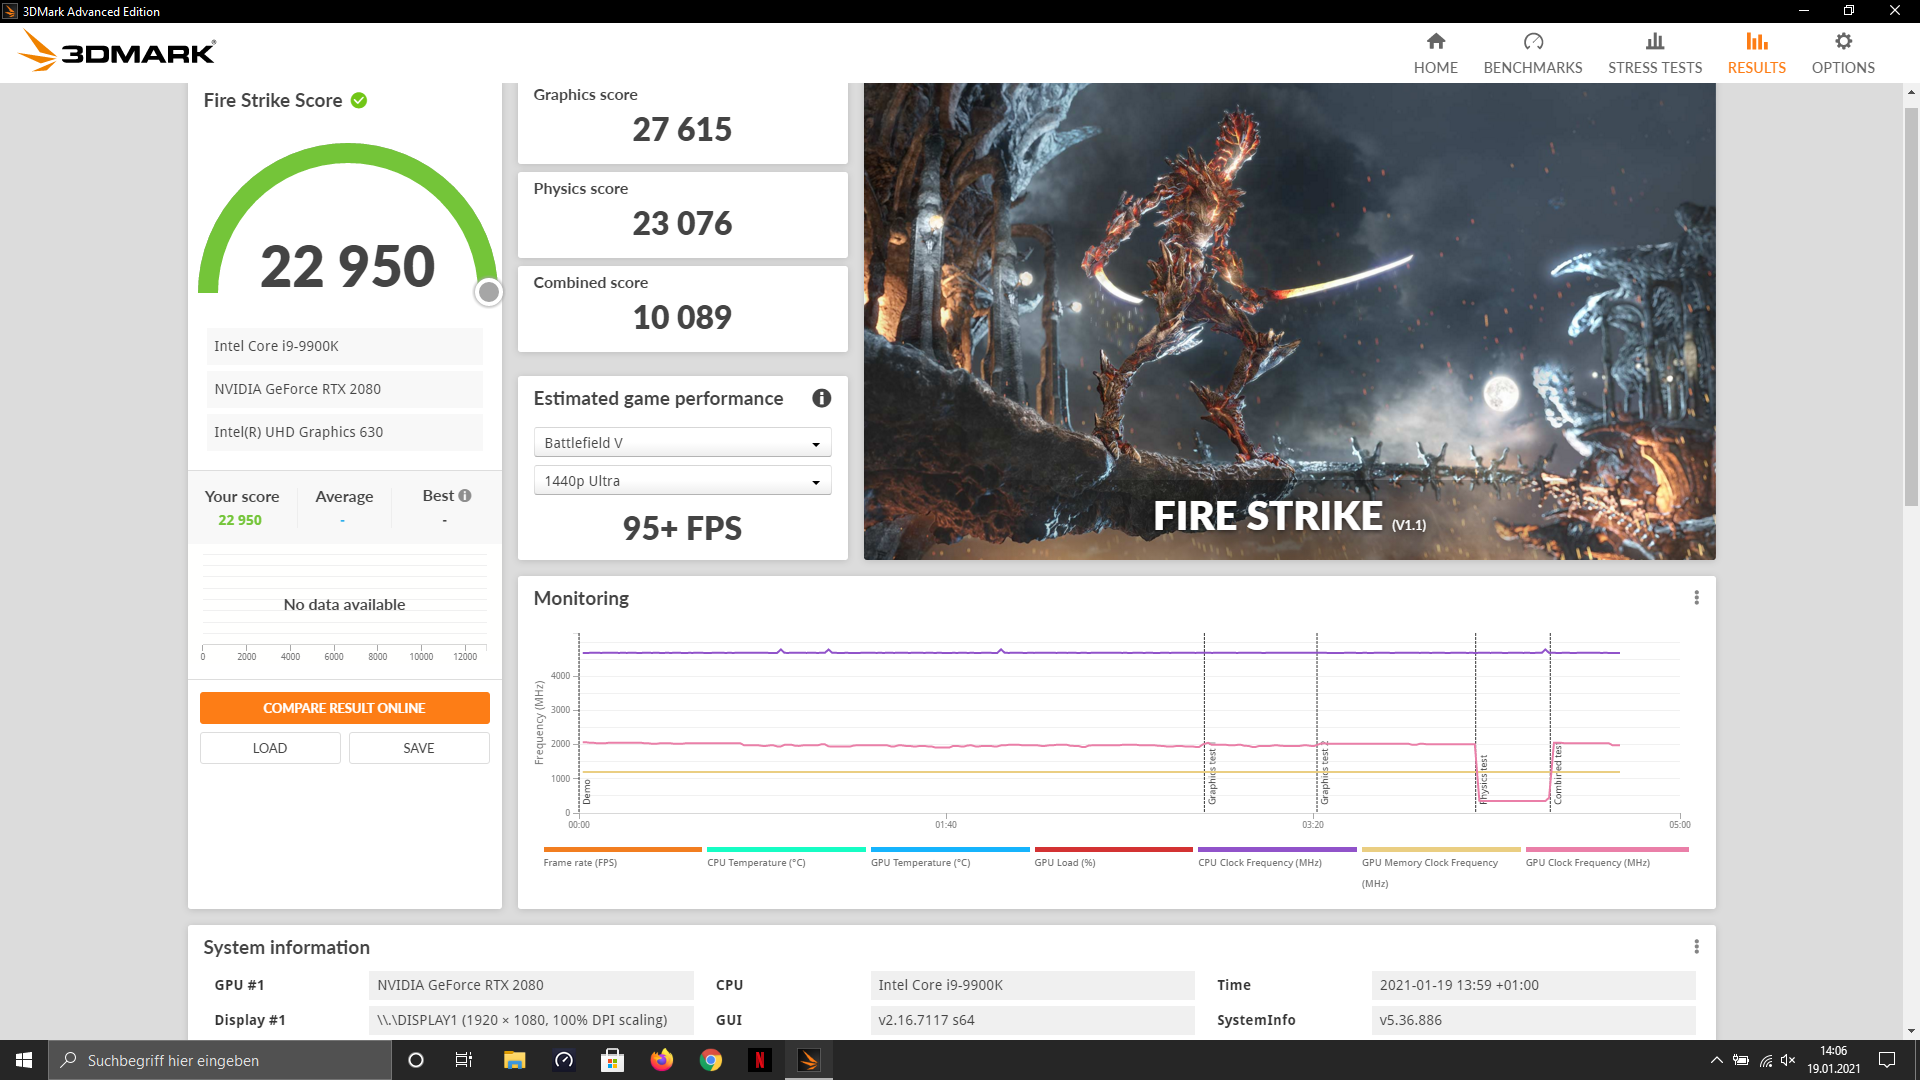The image size is (1920, 1080).
Task: Click the Intel(R) UHD Graphics 630 entry
Action: point(344,432)
